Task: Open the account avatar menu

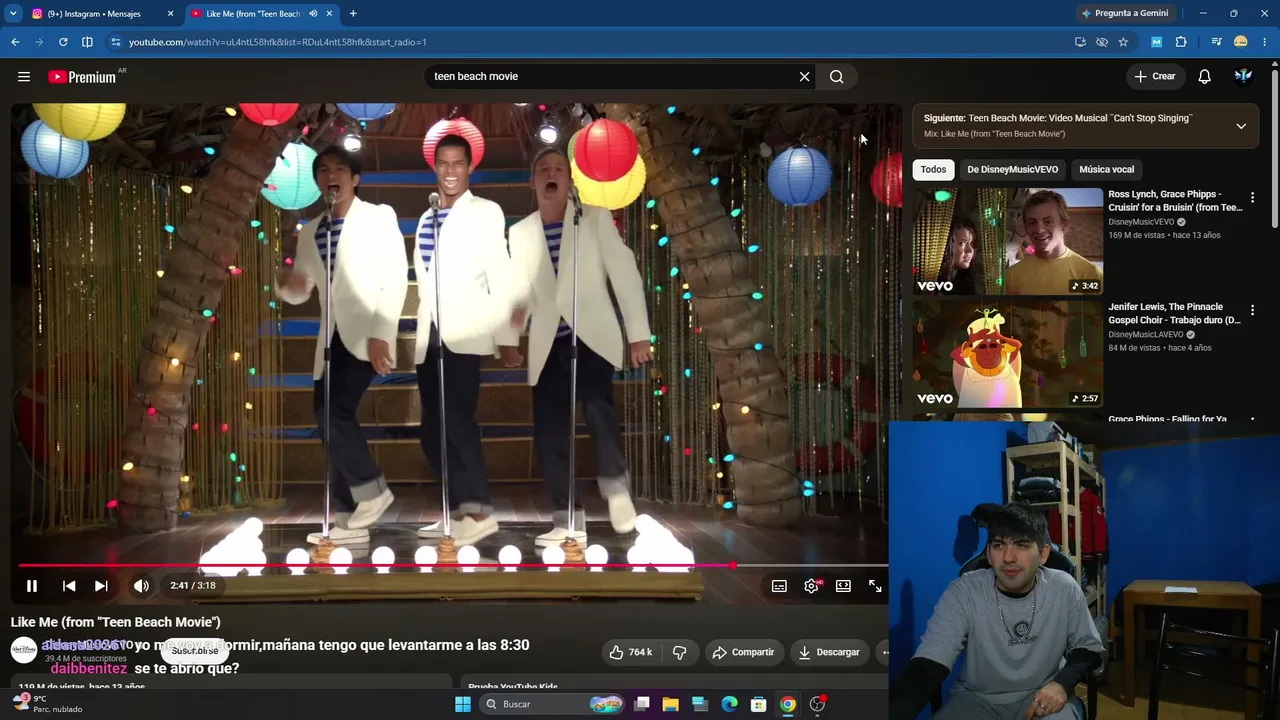Action: pyautogui.click(x=1243, y=77)
